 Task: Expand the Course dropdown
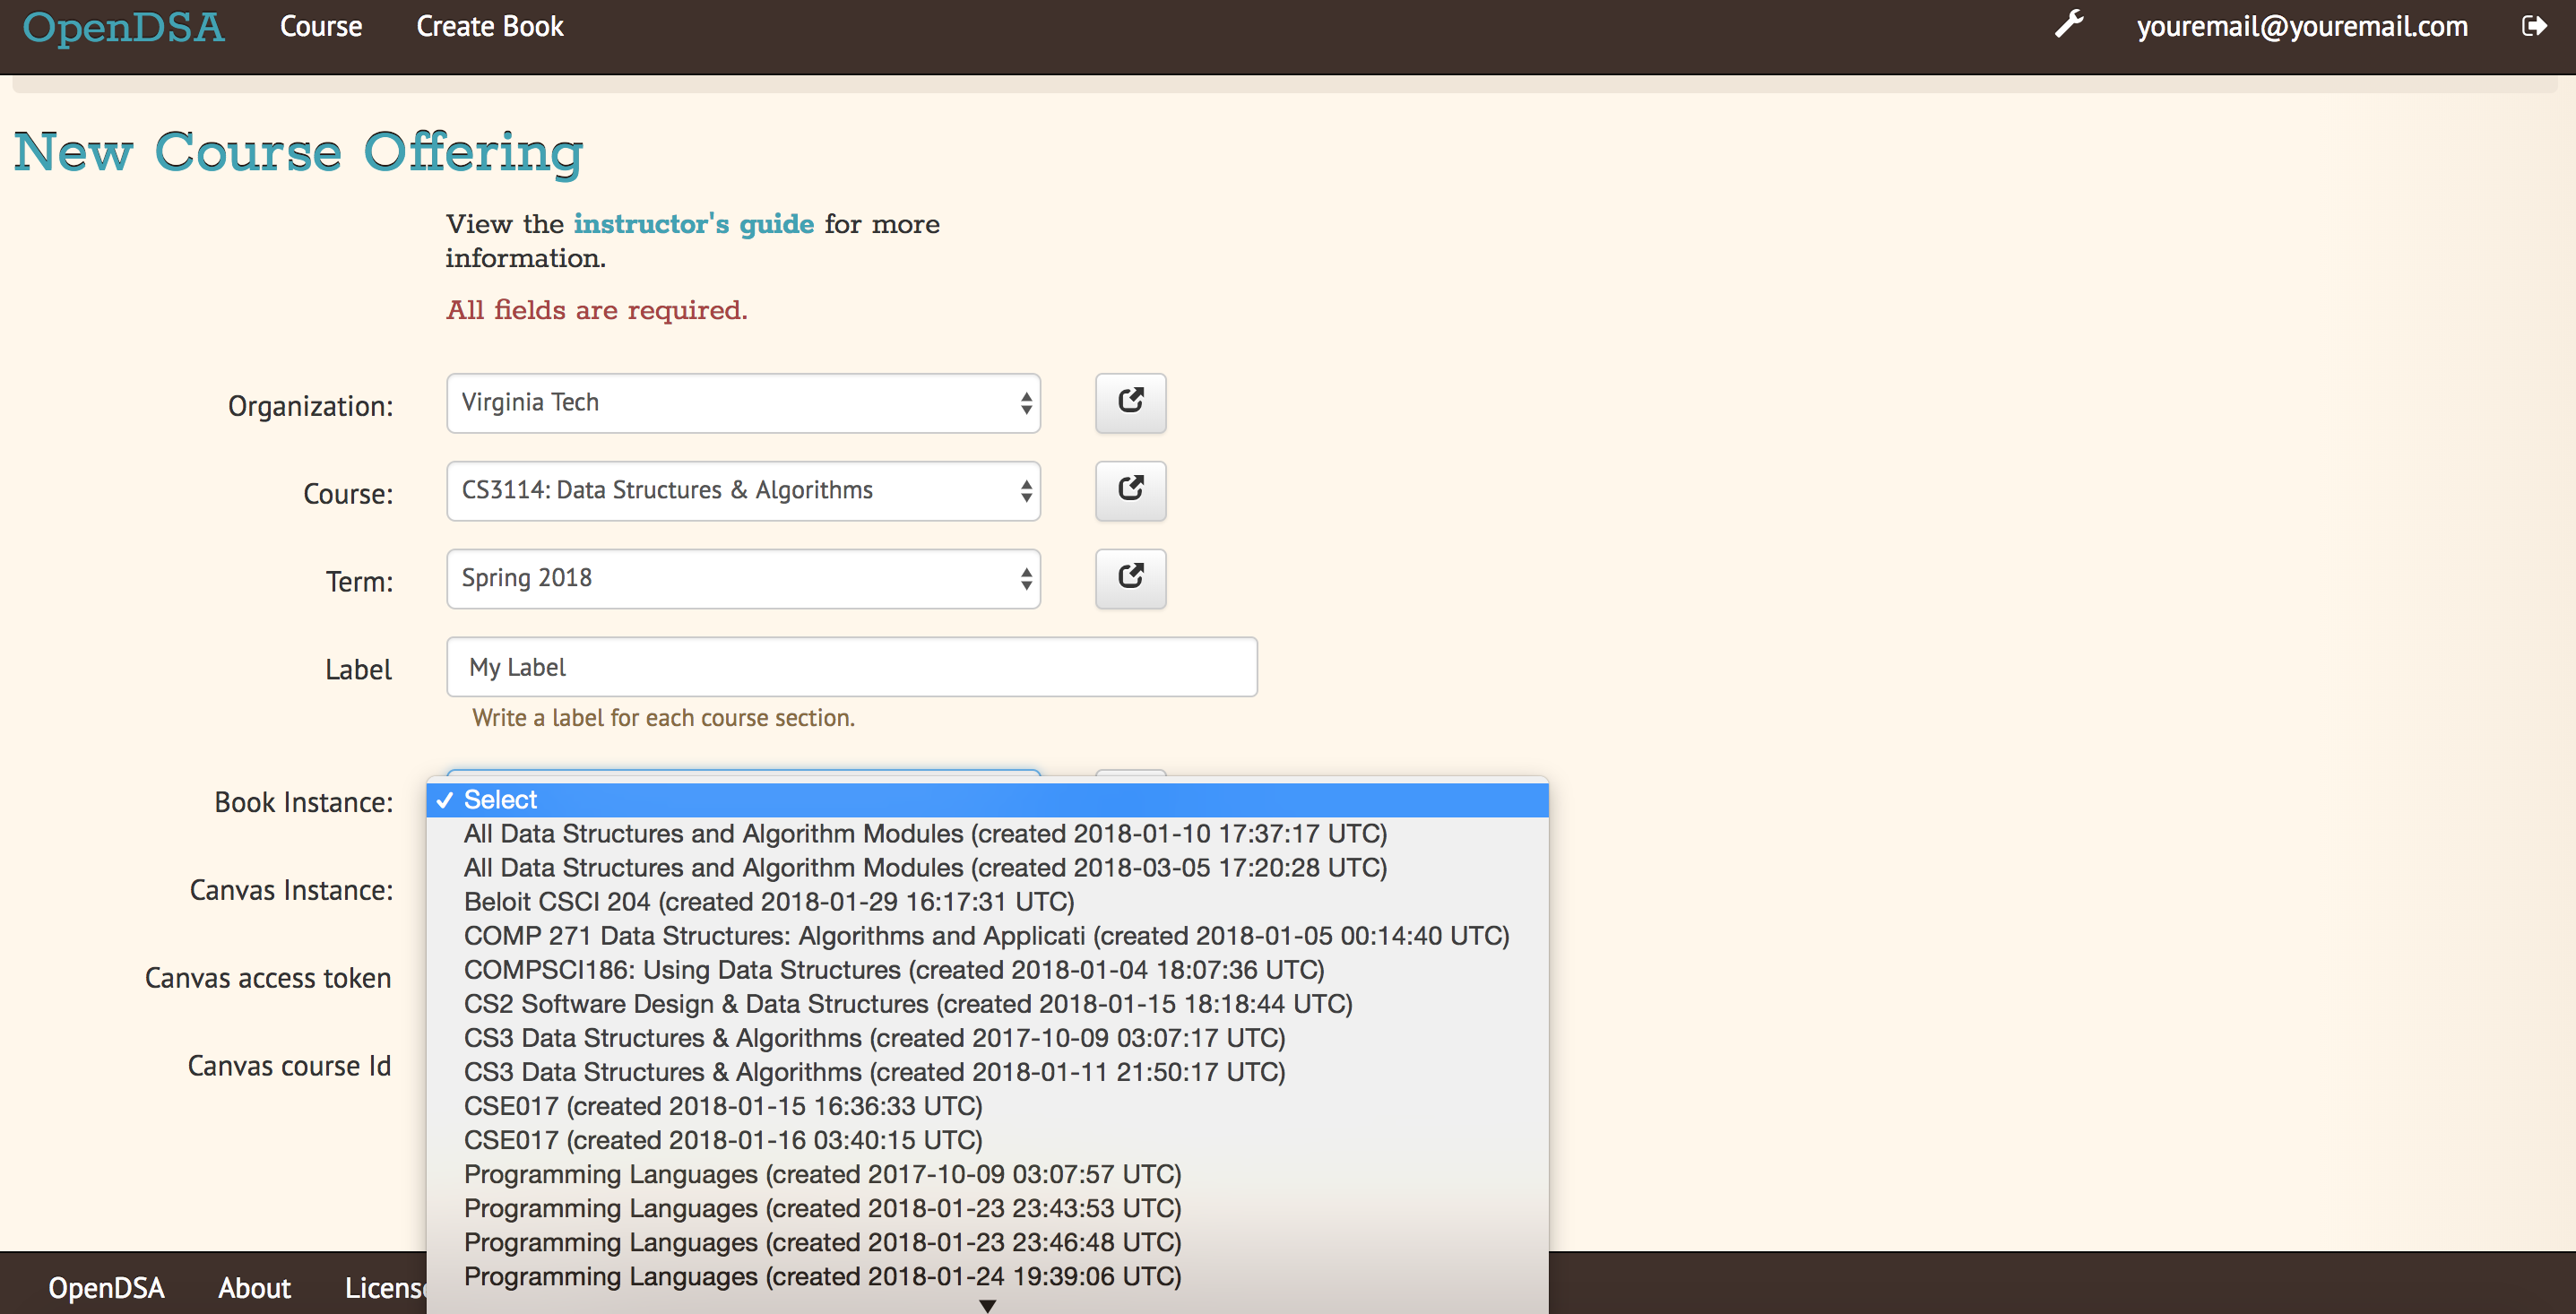point(743,491)
